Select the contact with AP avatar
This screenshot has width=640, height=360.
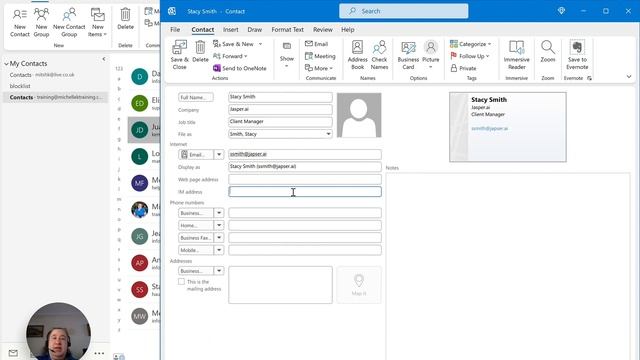pyautogui.click(x=140, y=263)
